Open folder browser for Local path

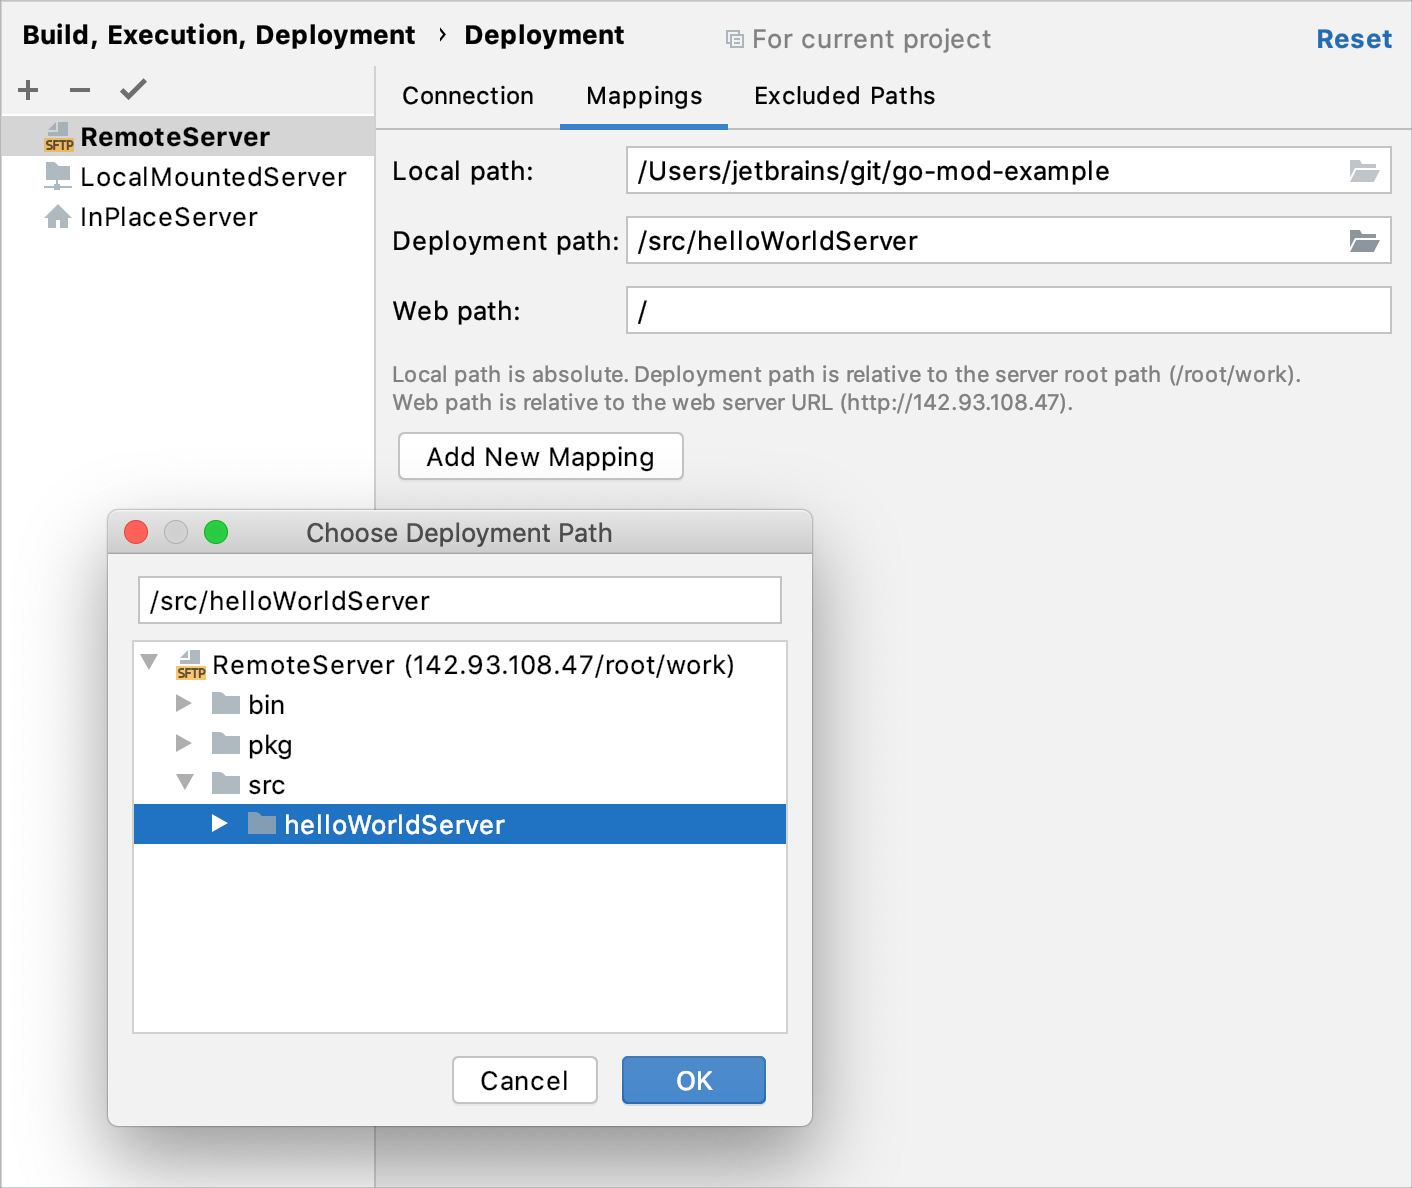click(x=1364, y=170)
